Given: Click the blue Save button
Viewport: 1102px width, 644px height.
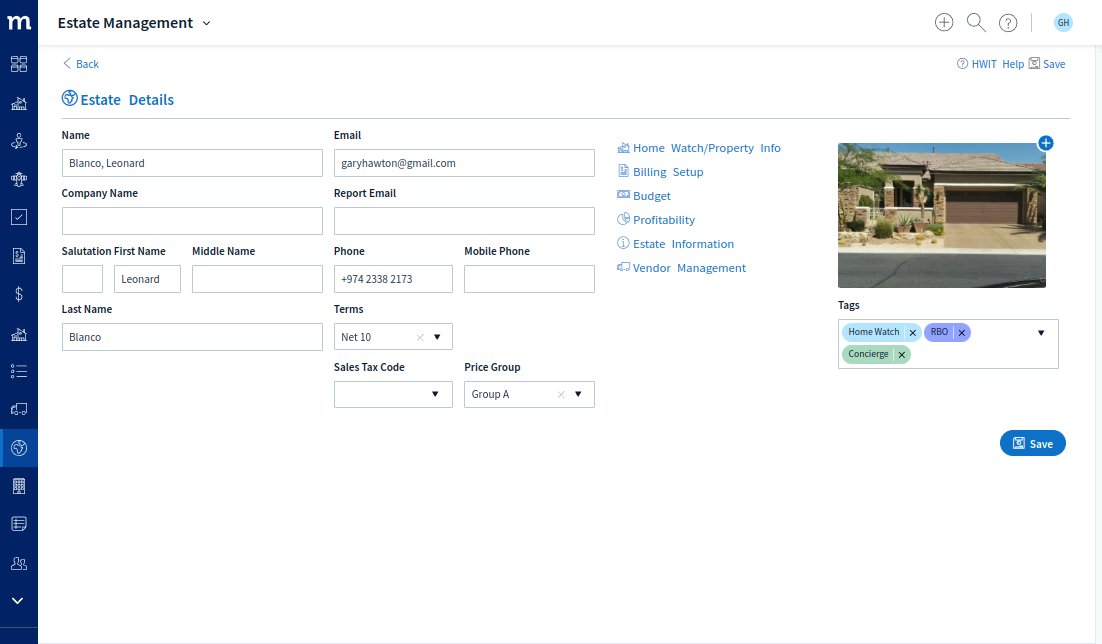Looking at the screenshot, I should [x=1032, y=444].
